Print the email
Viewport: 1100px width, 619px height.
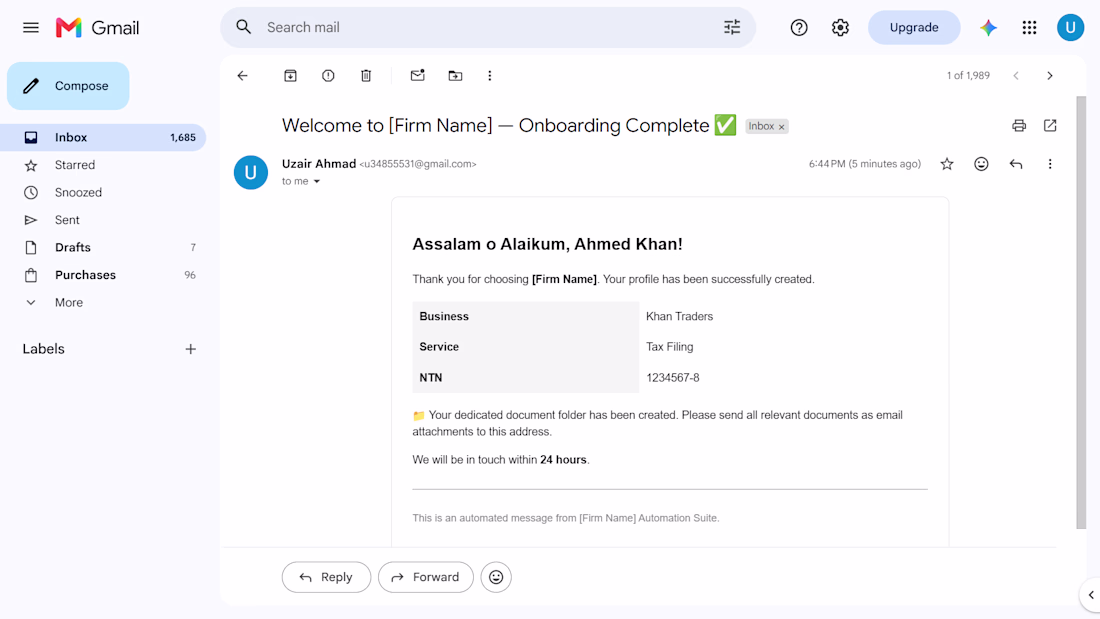pos(1019,126)
